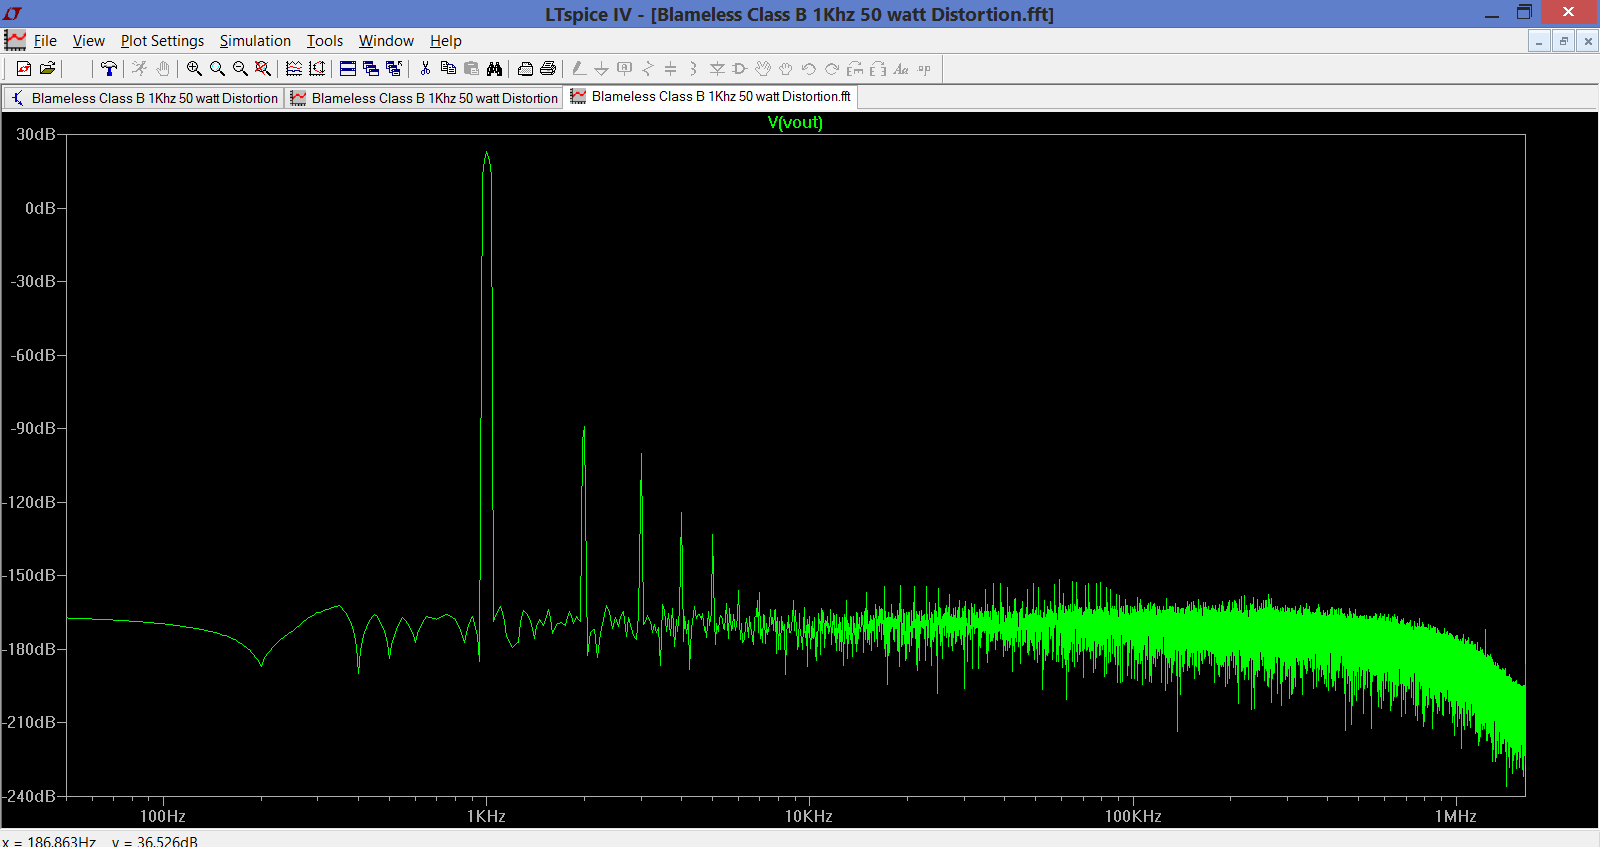Screen dimensions: 1600x847
Task: Click the Paste clipboard icon
Action: coord(471,69)
